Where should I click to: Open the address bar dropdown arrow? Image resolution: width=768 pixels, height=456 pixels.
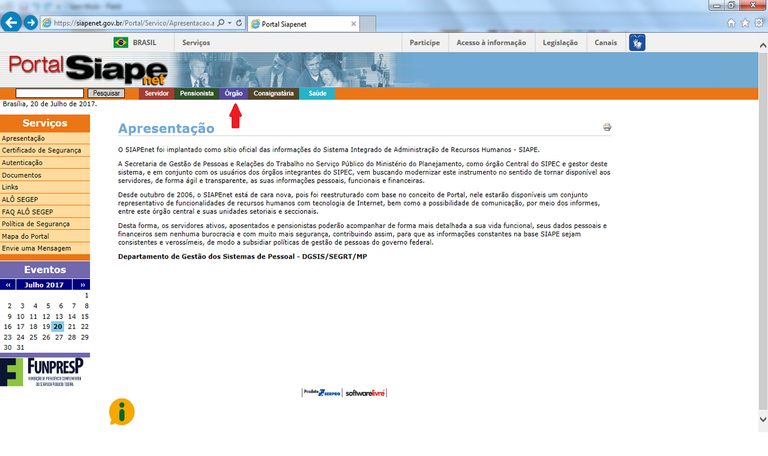pos(229,23)
